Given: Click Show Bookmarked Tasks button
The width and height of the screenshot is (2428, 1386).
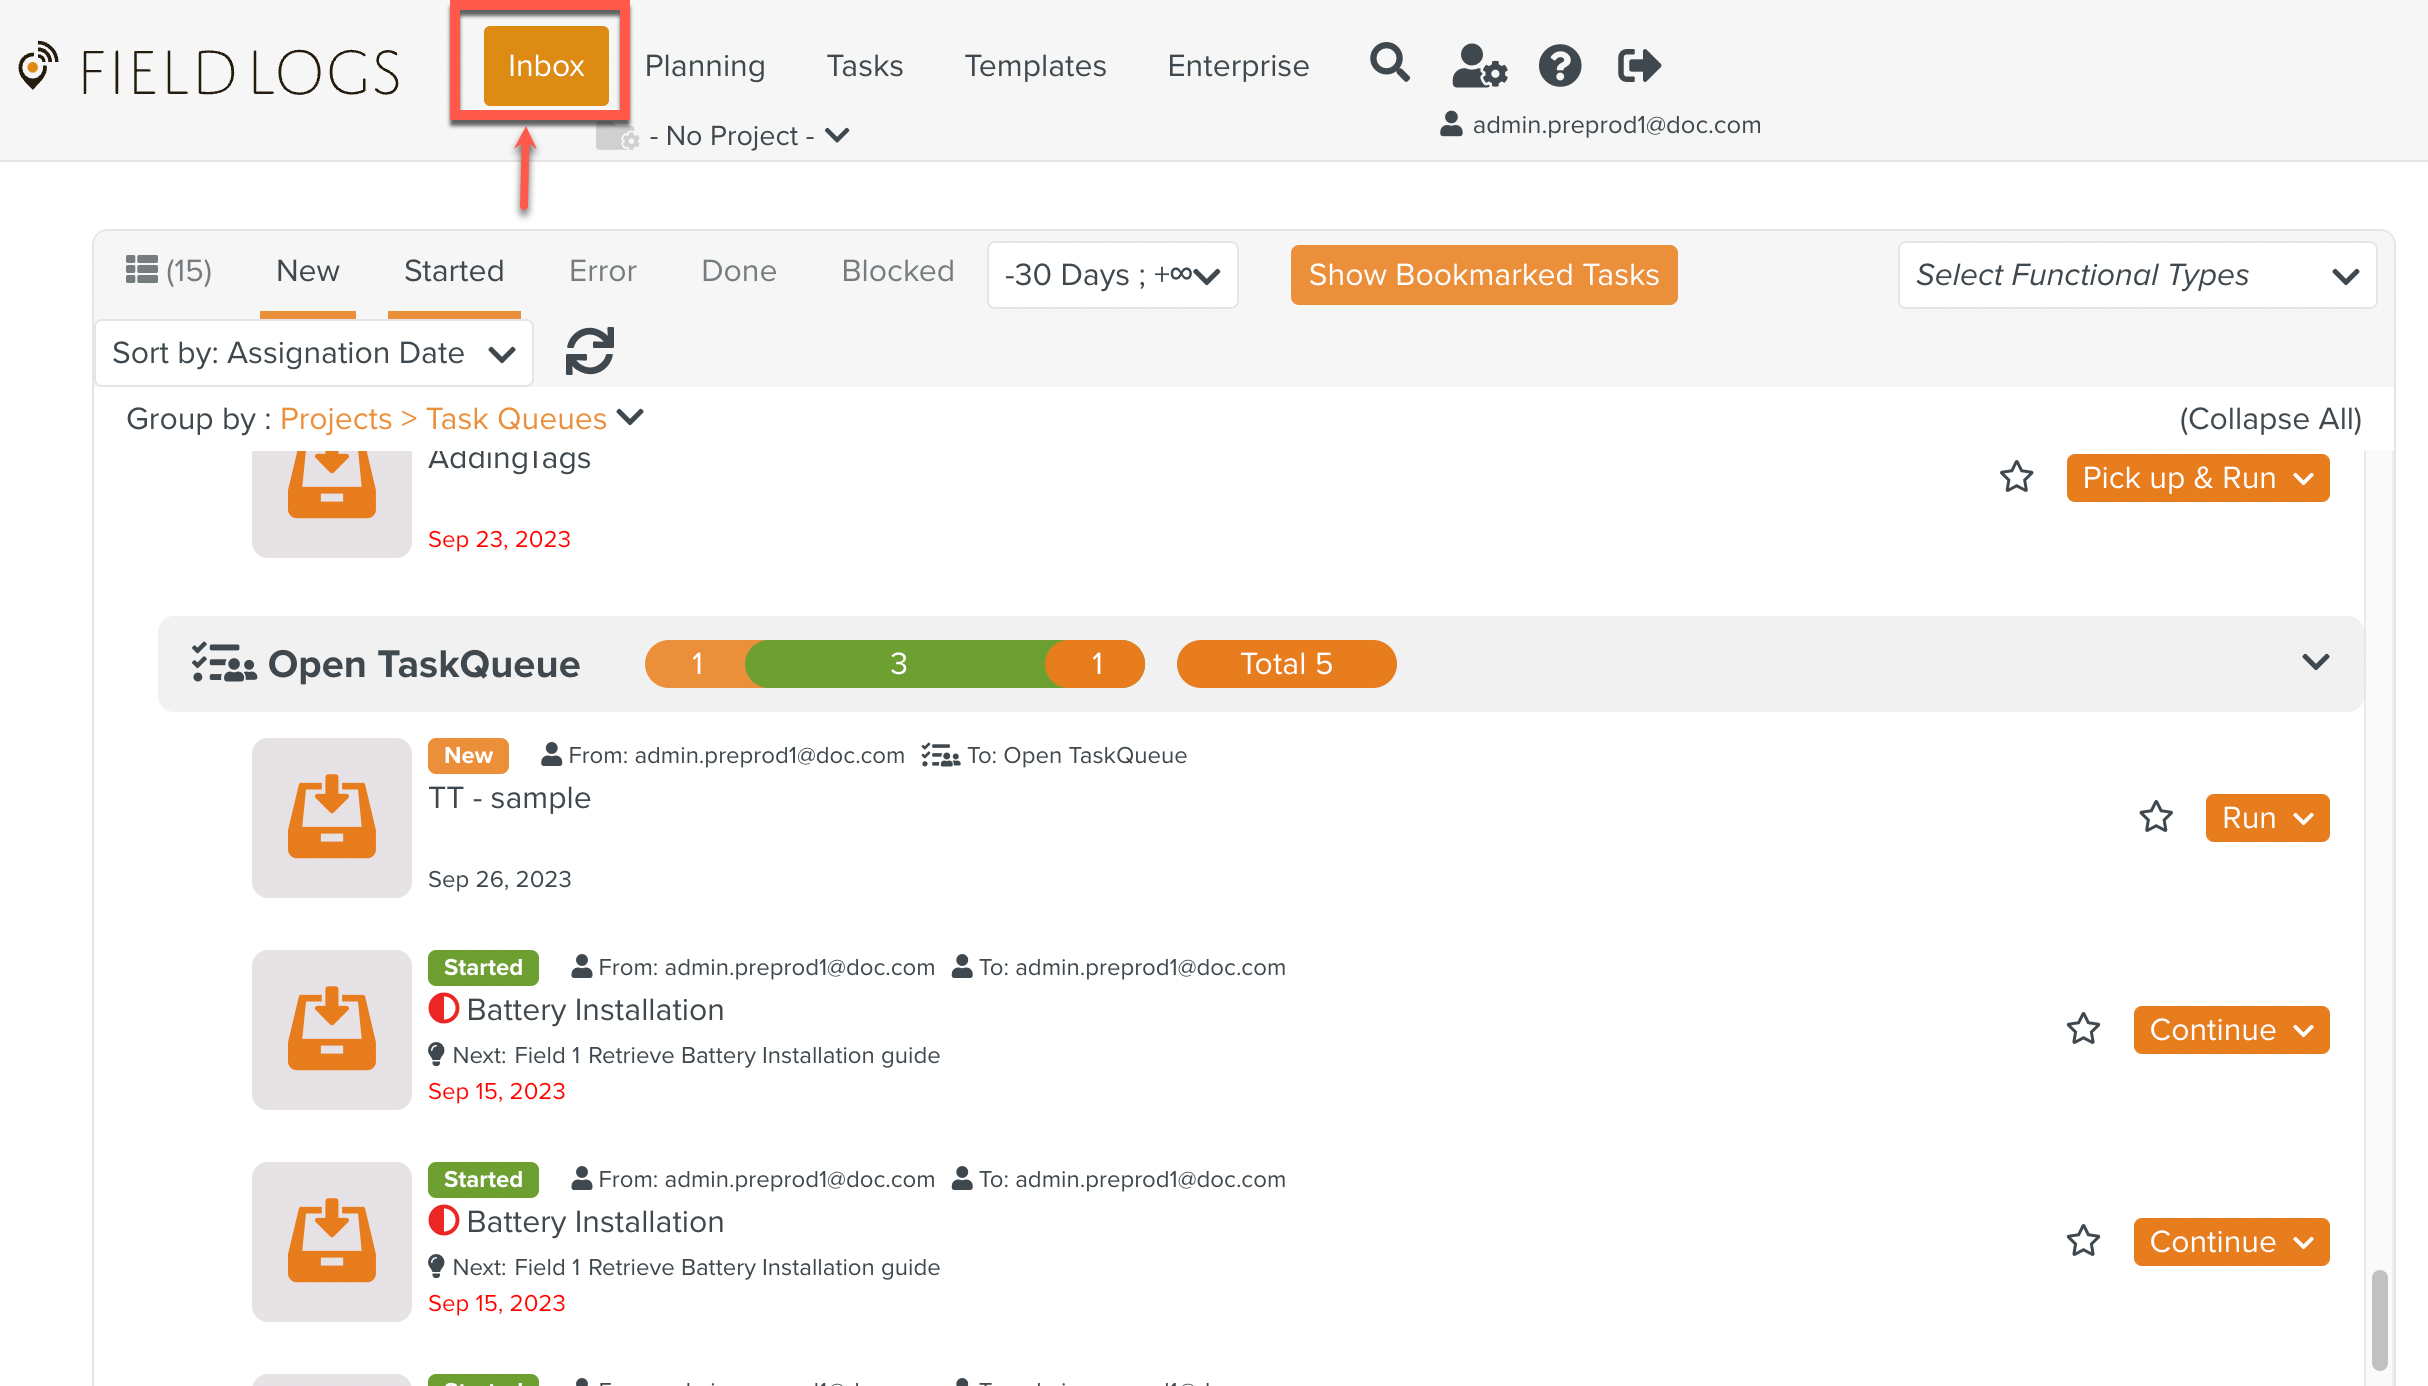Looking at the screenshot, I should click(1483, 275).
